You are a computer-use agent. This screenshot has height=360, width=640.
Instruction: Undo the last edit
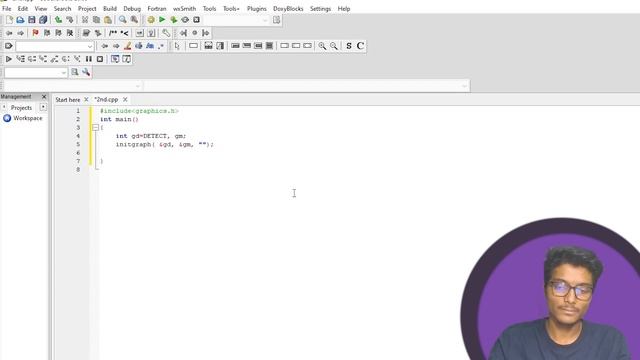coord(58,20)
